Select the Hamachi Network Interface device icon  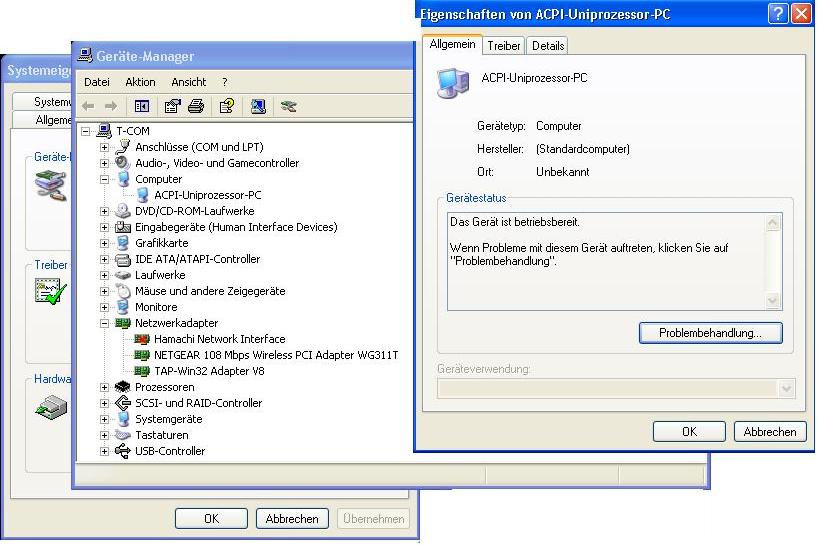(x=142, y=339)
